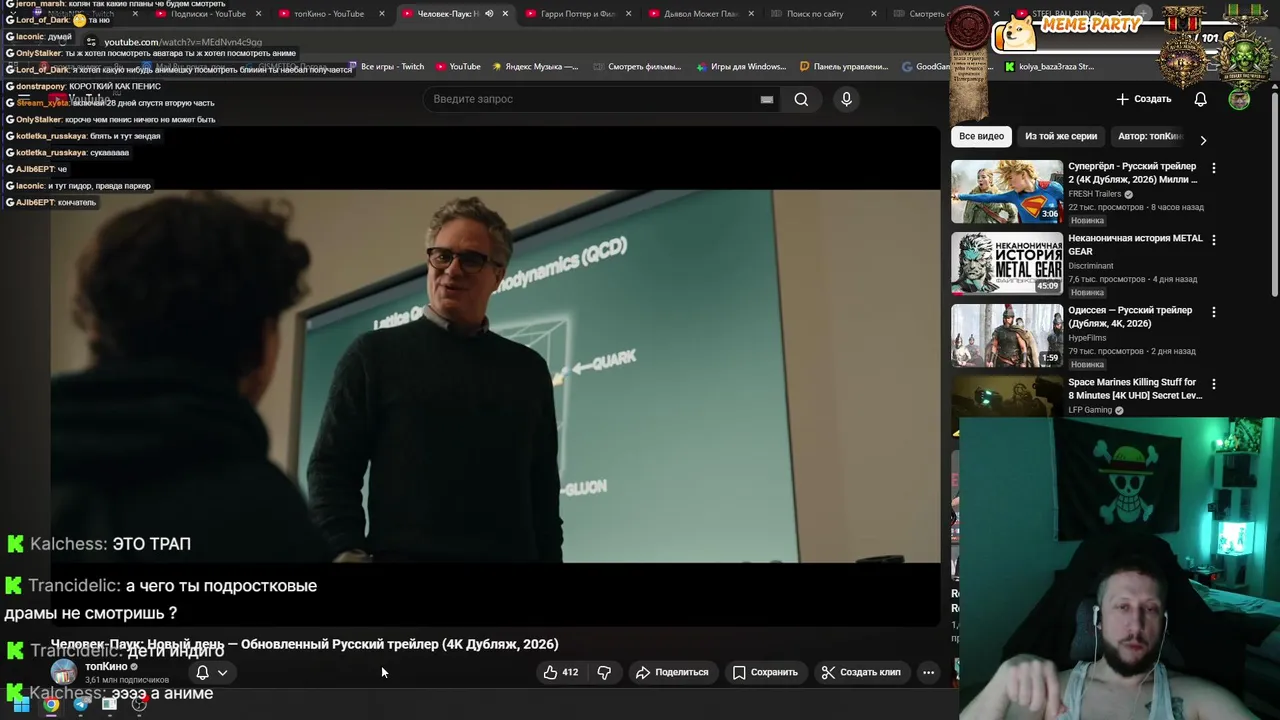Open more actions three-dot menu under video
Image resolution: width=1280 pixels, height=720 pixels.
928,672
